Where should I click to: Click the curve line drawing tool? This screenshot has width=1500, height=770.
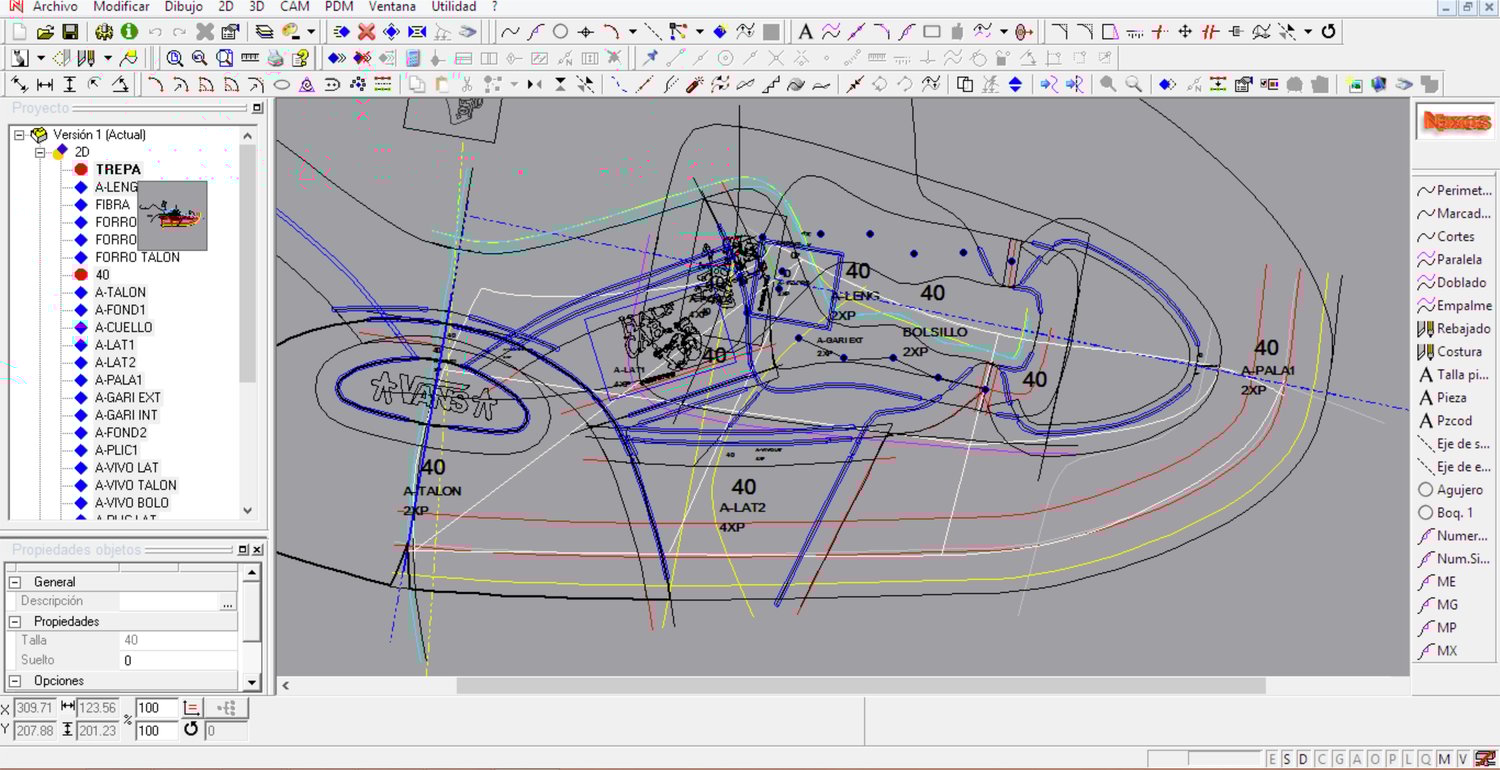(x=510, y=32)
